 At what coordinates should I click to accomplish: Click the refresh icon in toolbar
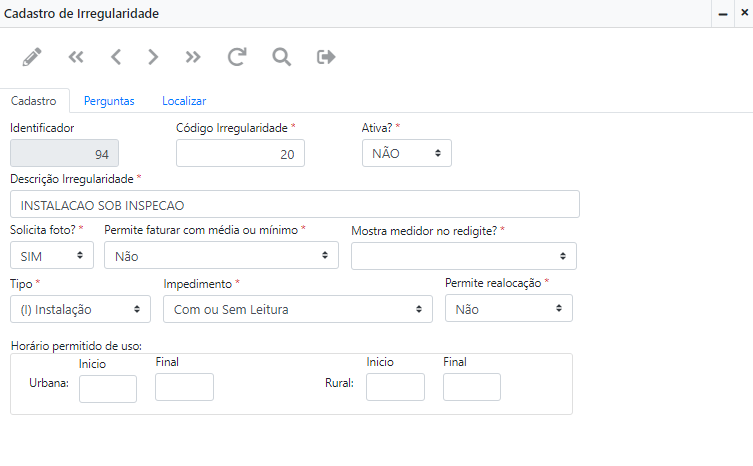[236, 57]
